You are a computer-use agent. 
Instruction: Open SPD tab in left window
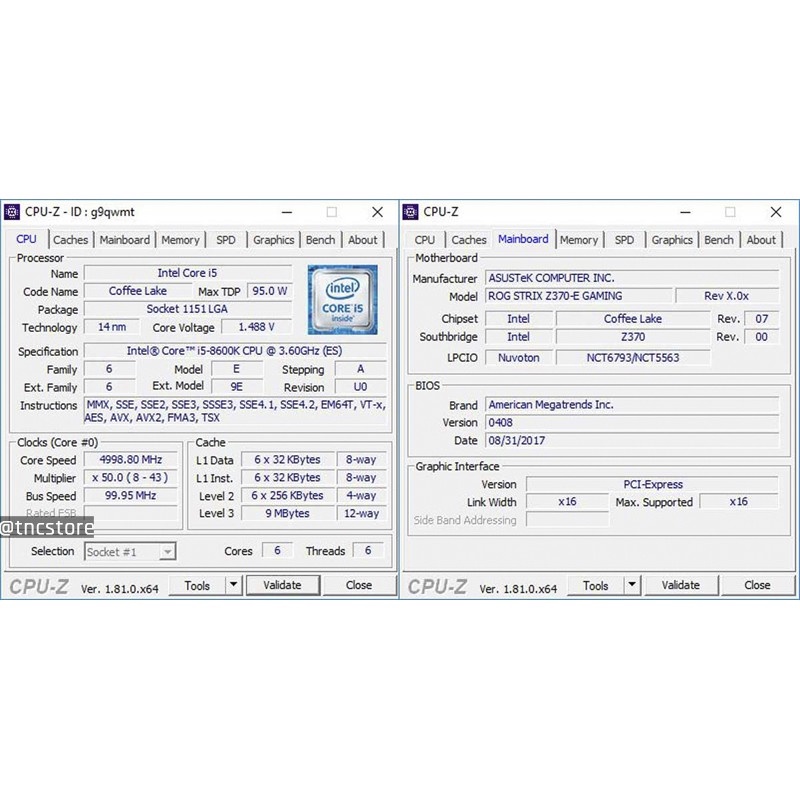click(226, 240)
